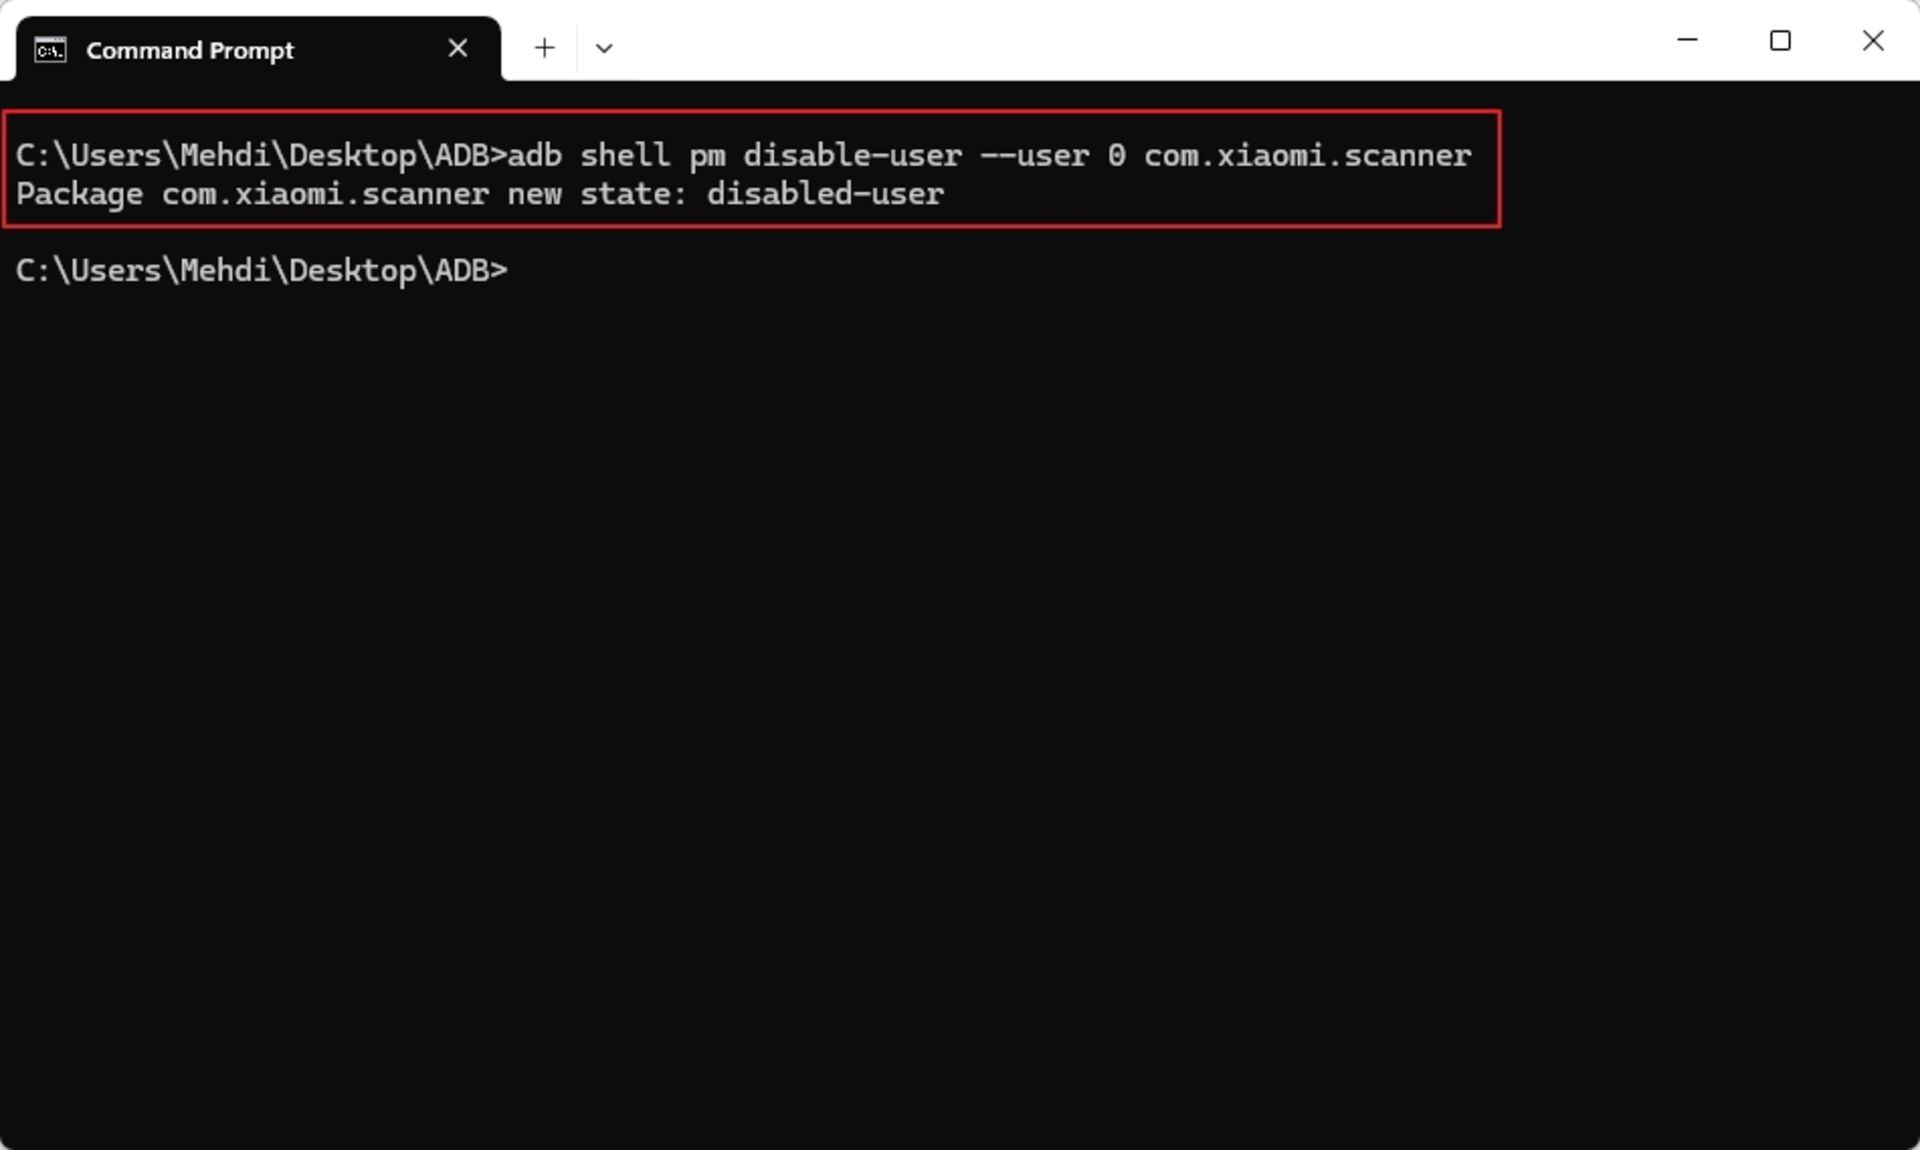Select the Command Prompt tab title

click(x=190, y=50)
